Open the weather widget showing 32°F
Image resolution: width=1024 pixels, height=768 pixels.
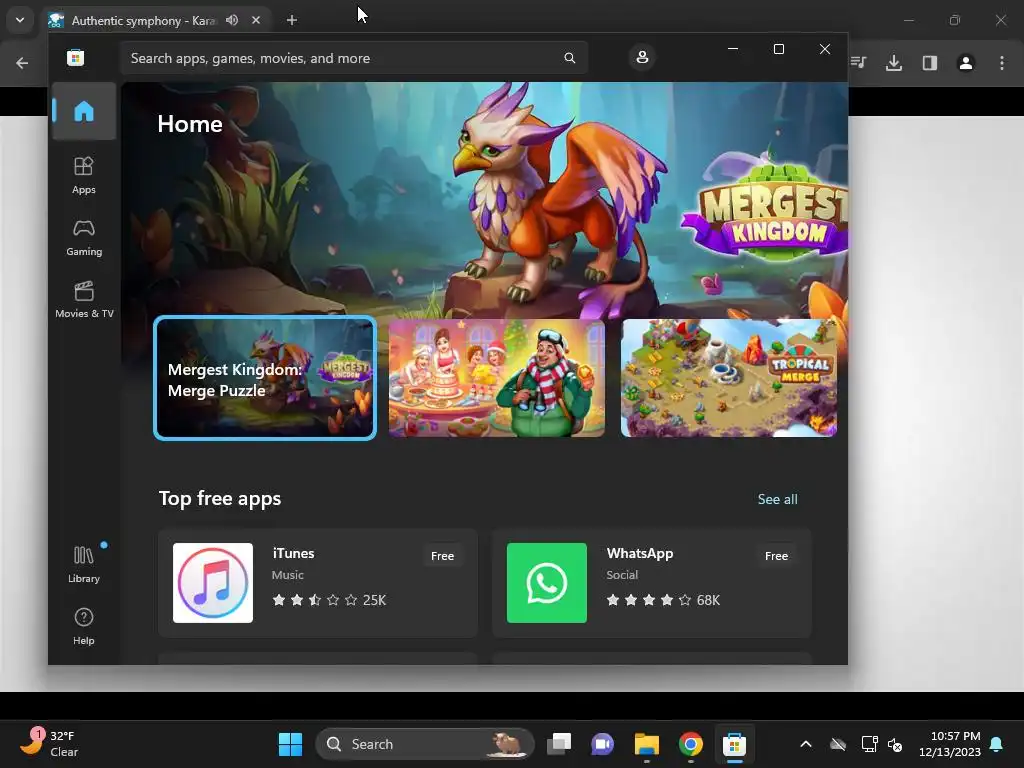tap(49, 743)
